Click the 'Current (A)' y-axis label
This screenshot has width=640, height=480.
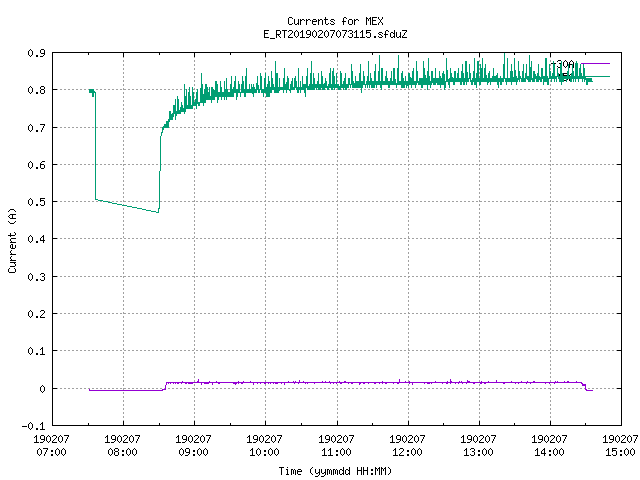pos(12,241)
